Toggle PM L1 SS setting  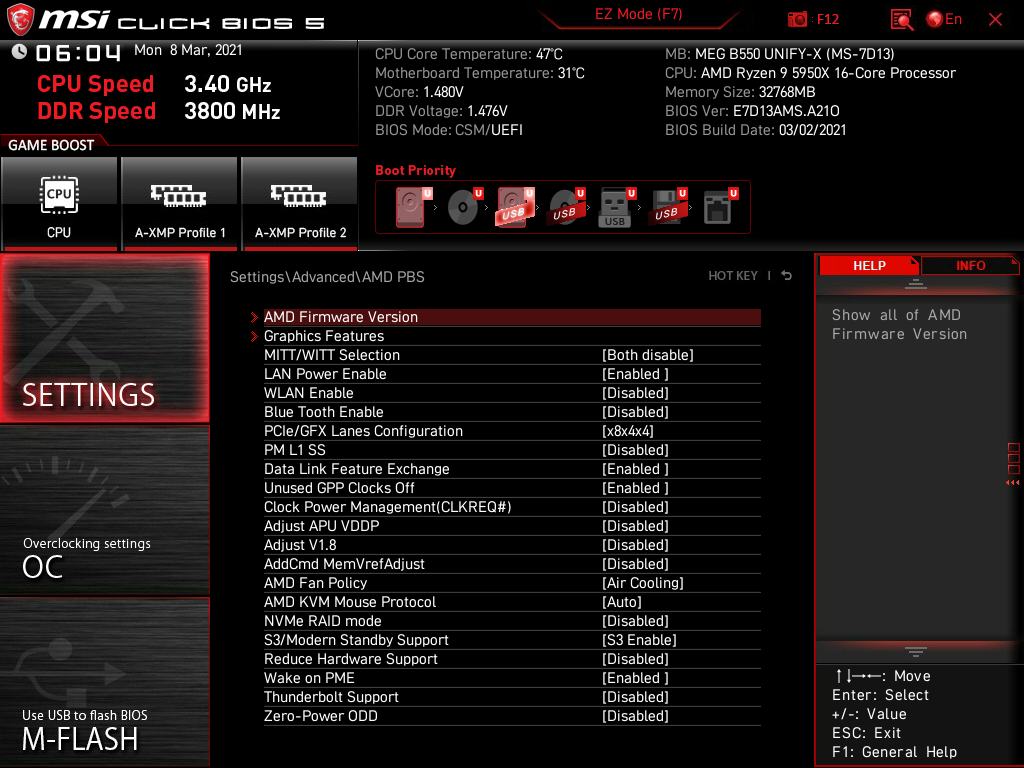[x=512, y=449]
